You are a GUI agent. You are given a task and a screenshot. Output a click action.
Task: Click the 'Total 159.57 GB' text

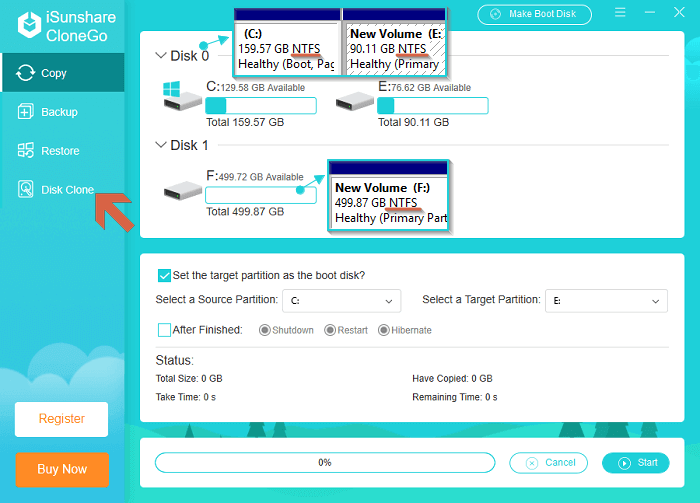coord(245,122)
